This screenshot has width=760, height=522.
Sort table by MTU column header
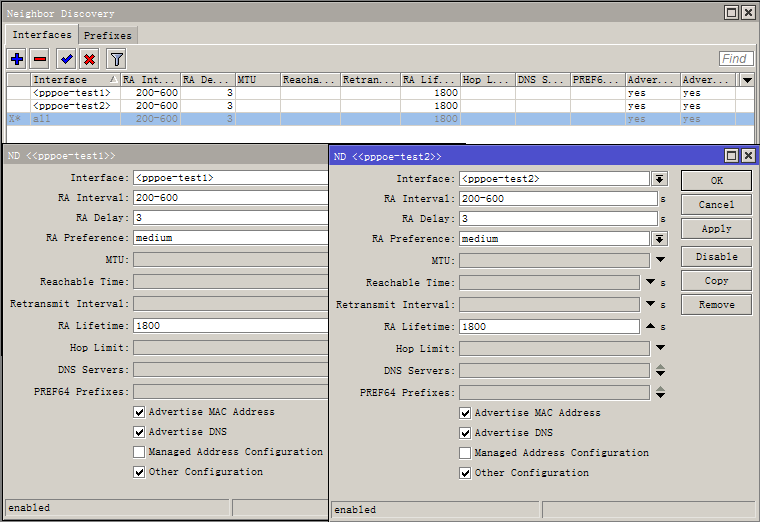(258, 79)
